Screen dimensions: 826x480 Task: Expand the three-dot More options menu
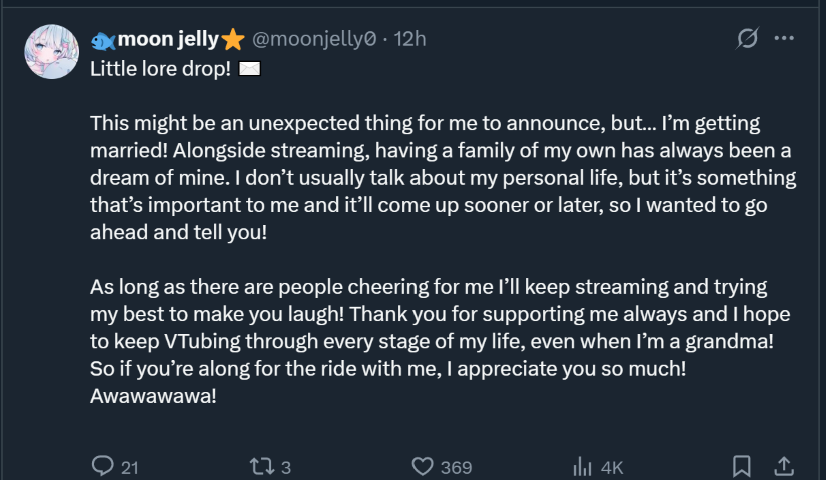click(784, 38)
